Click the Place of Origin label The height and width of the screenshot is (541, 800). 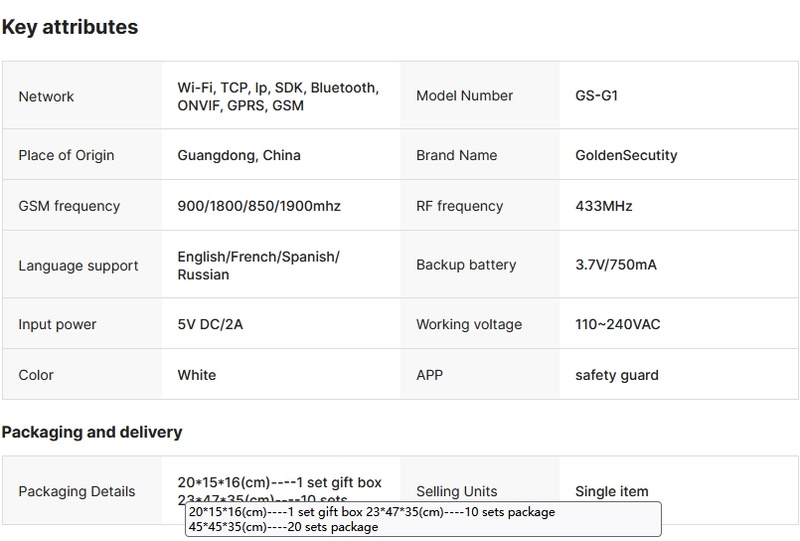(x=66, y=155)
